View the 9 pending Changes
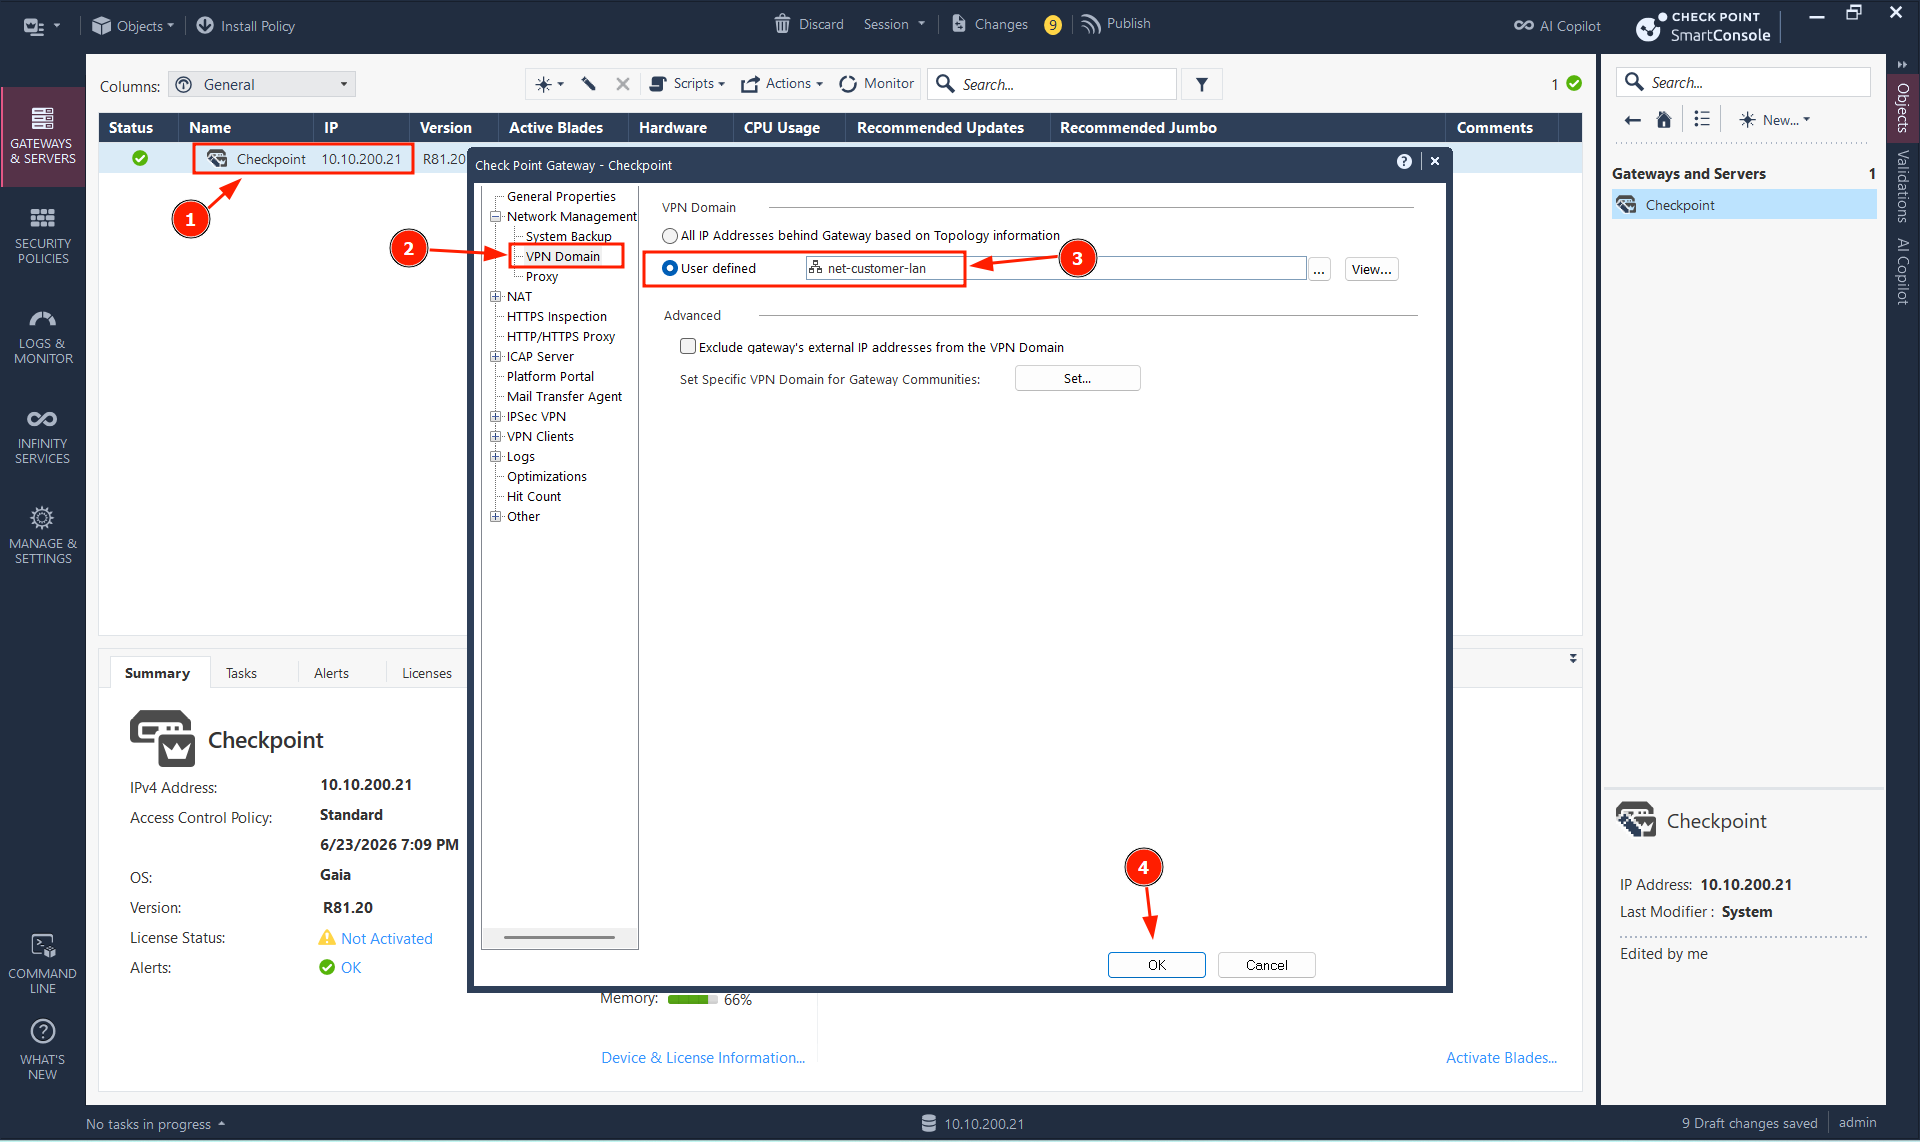1920x1142 pixels. tap(1005, 24)
